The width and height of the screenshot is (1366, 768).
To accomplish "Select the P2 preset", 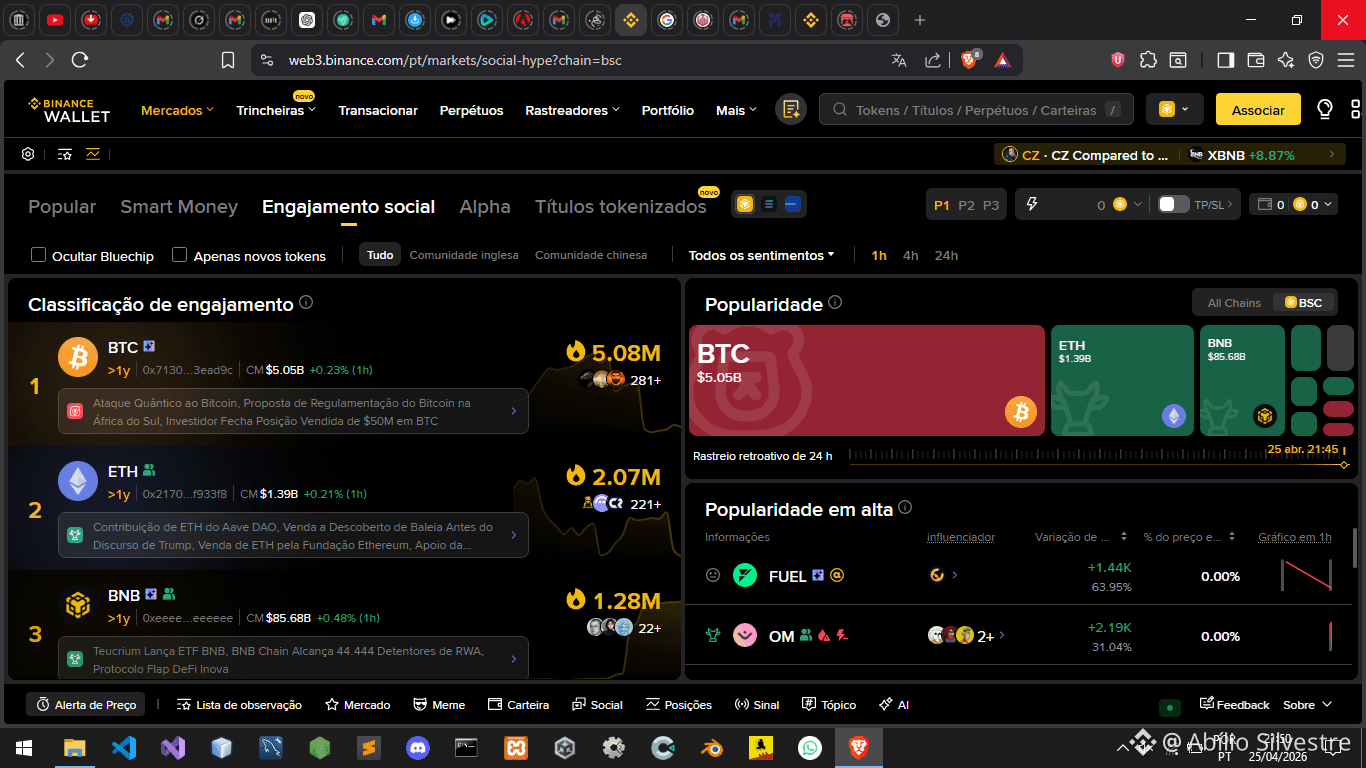I will pos(966,205).
